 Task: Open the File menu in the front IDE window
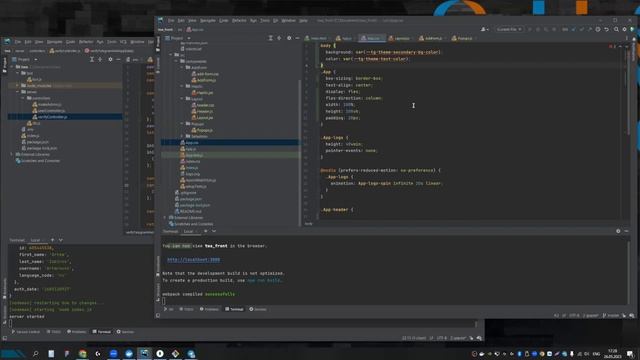(x=171, y=20)
